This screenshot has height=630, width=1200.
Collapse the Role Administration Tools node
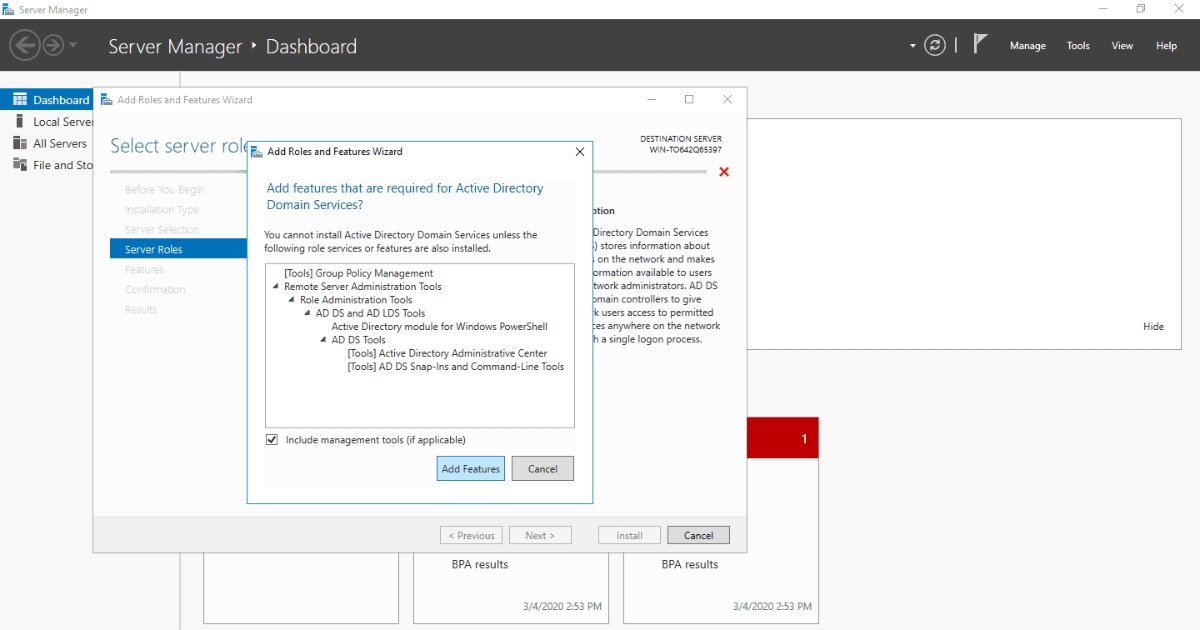coord(291,300)
